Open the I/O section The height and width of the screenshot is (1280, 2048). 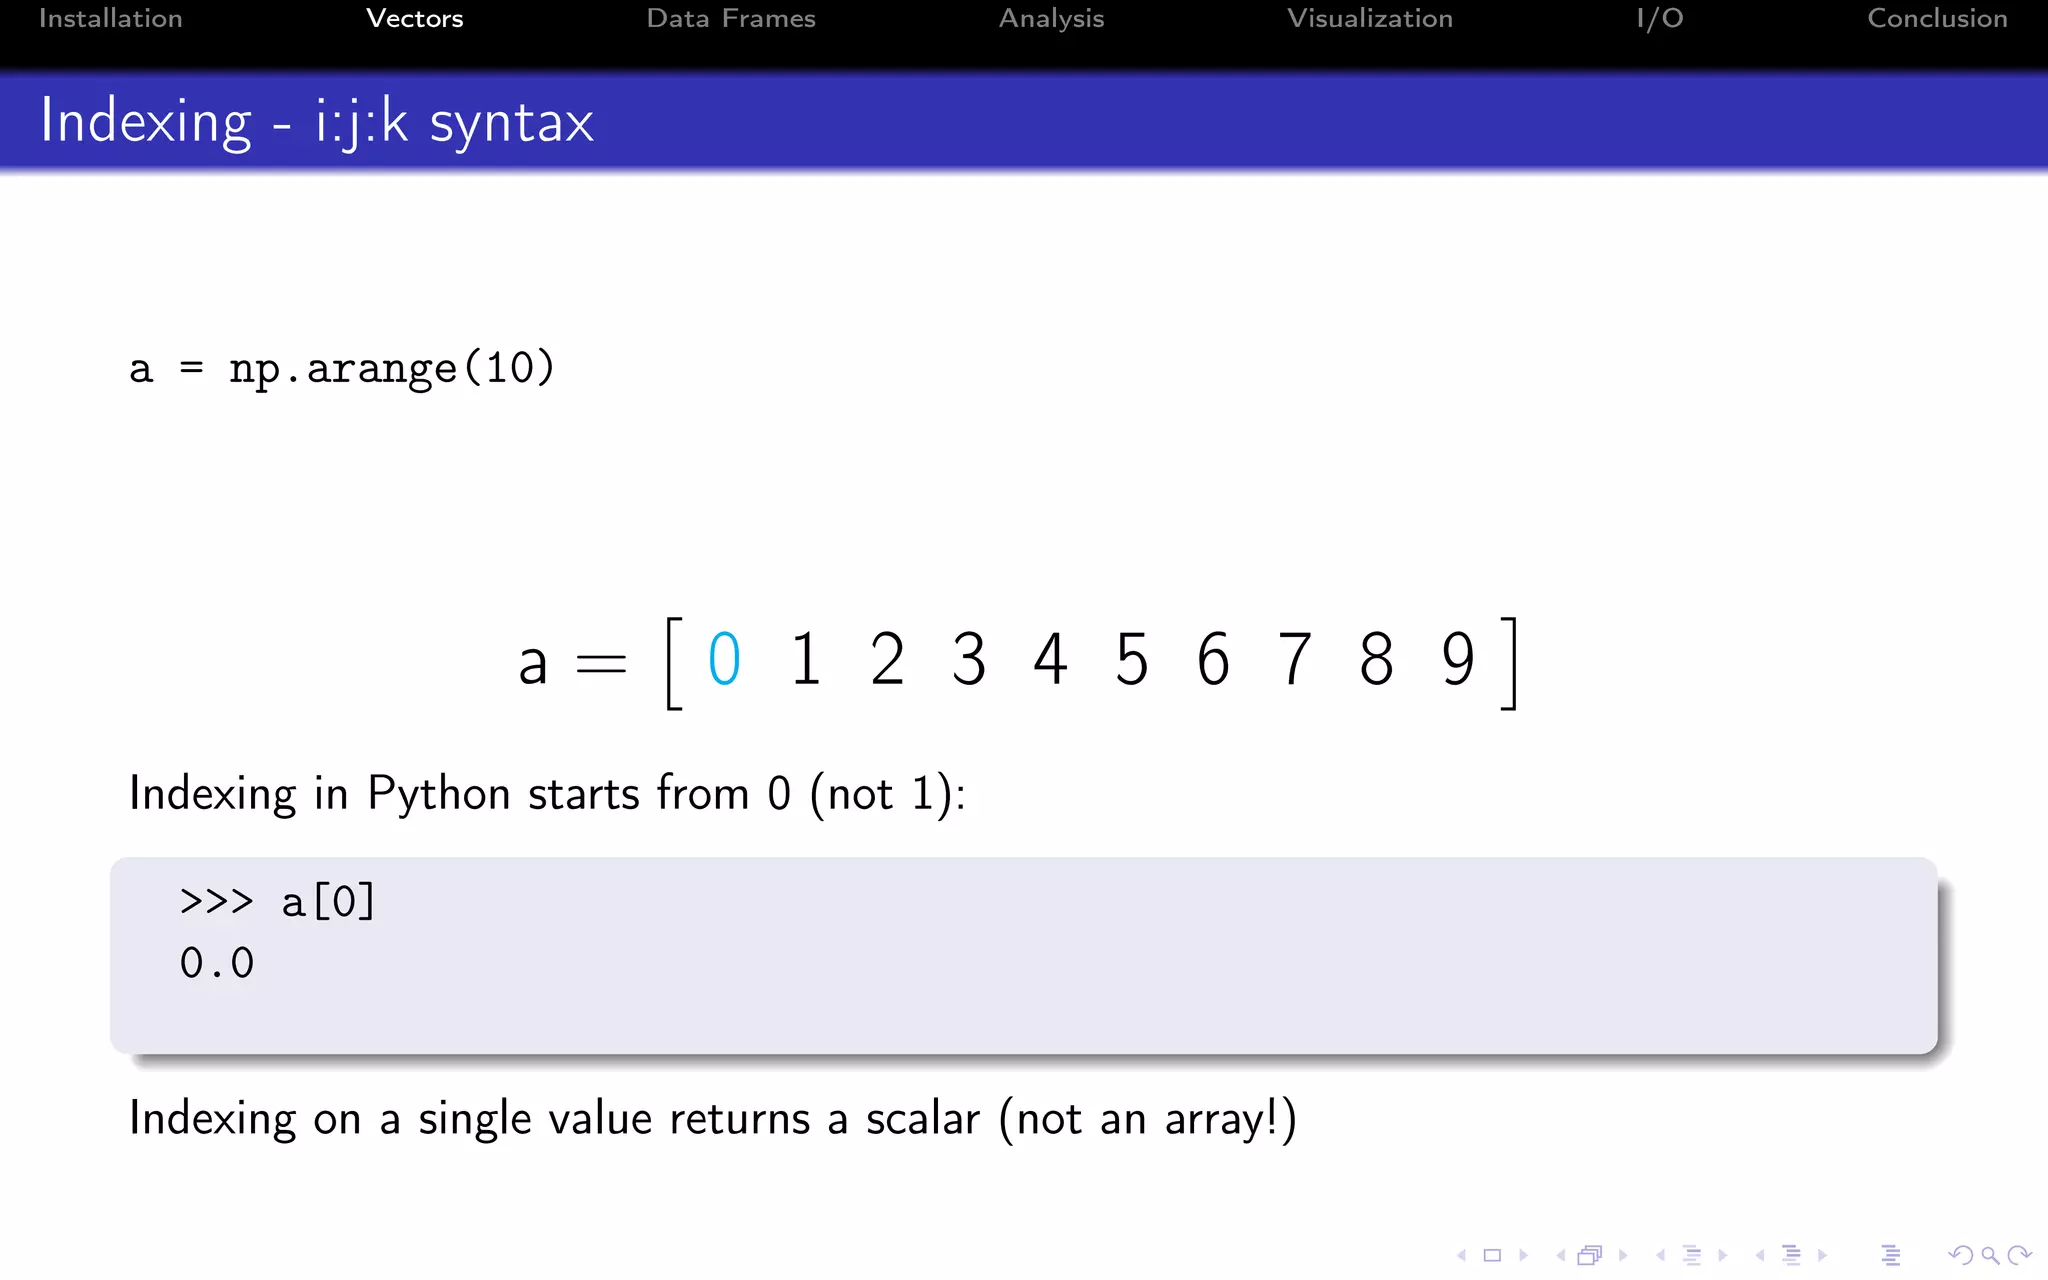pos(1660,18)
